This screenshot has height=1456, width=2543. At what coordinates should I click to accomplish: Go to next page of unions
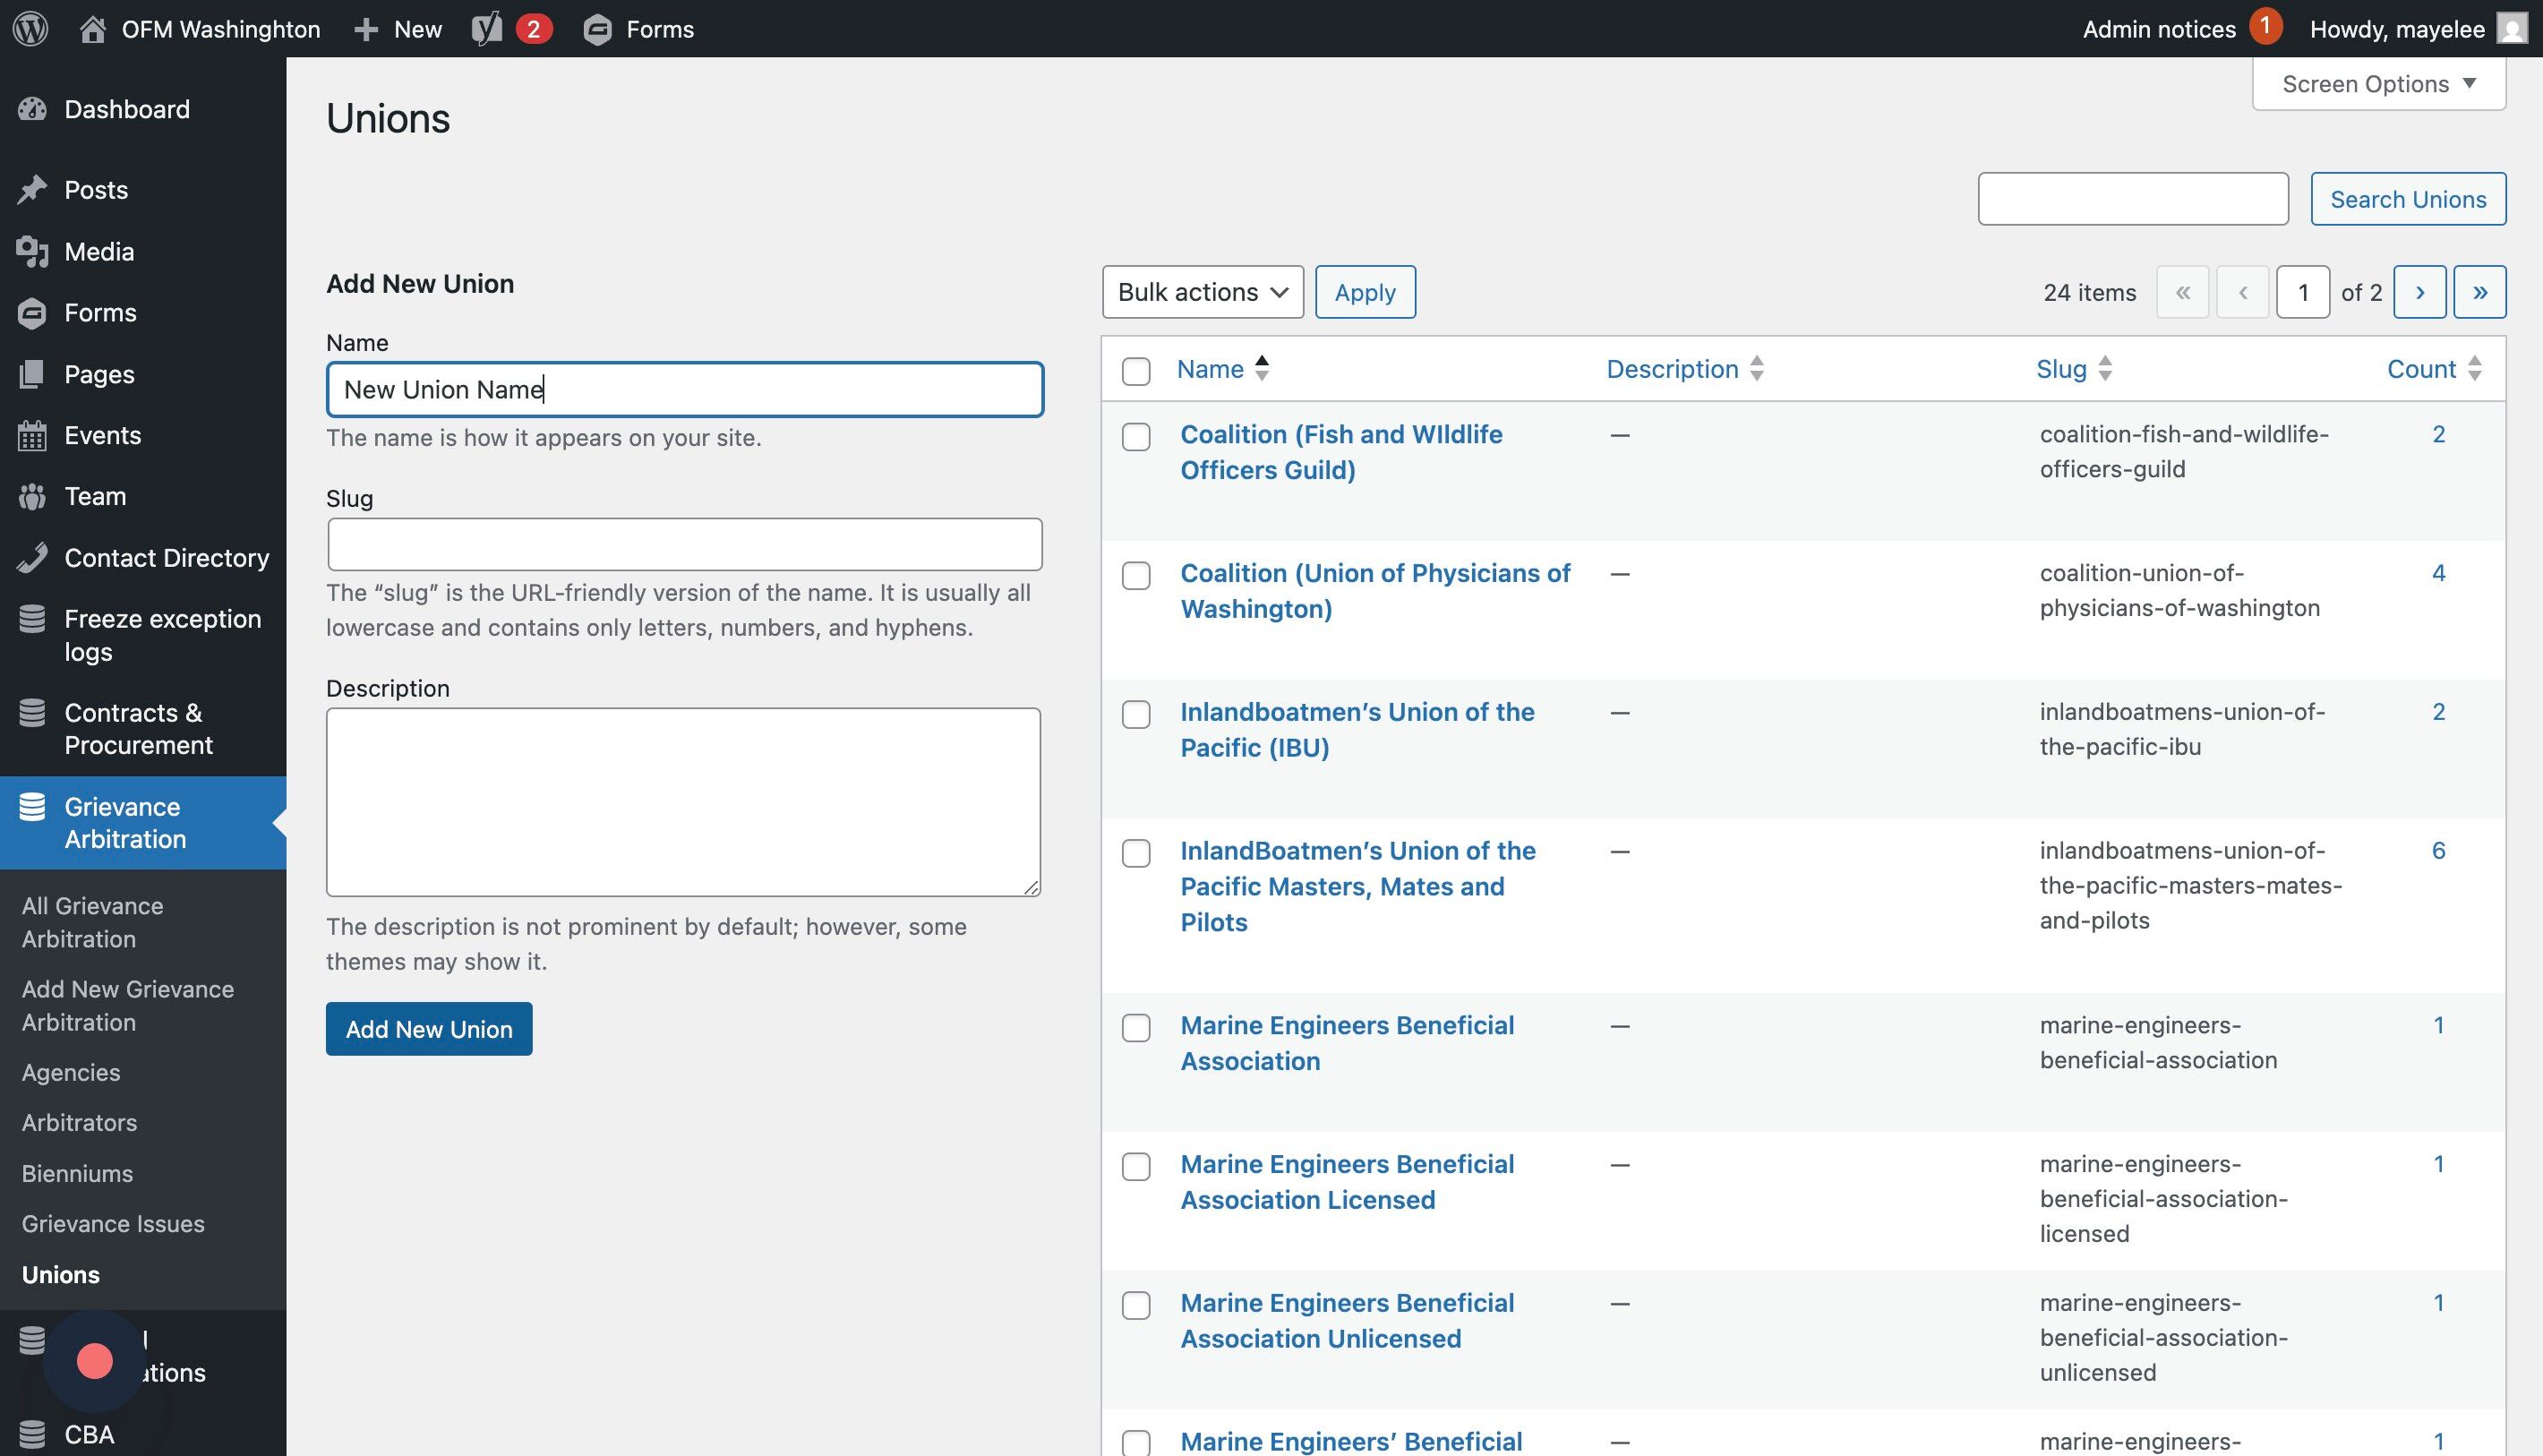point(2419,292)
